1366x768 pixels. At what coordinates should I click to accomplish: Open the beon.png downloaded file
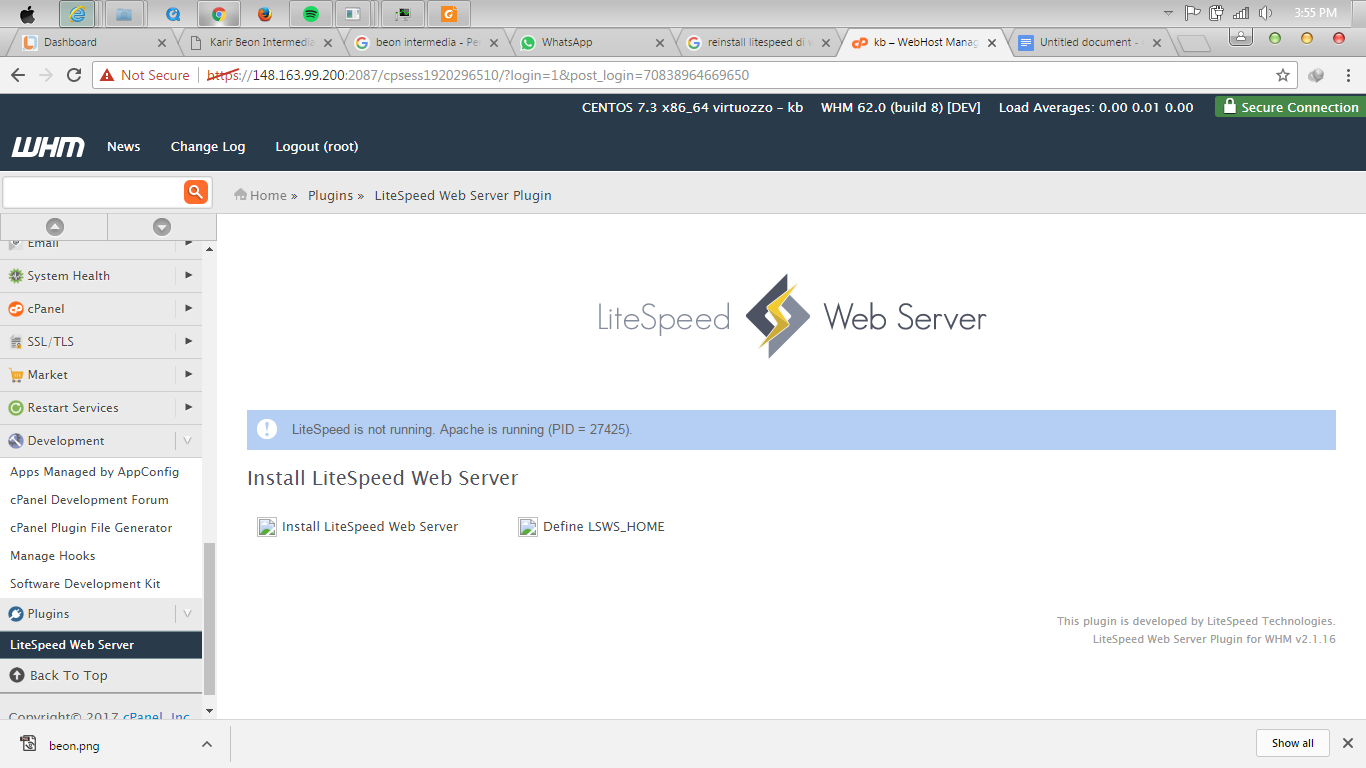pyautogui.click(x=74, y=745)
